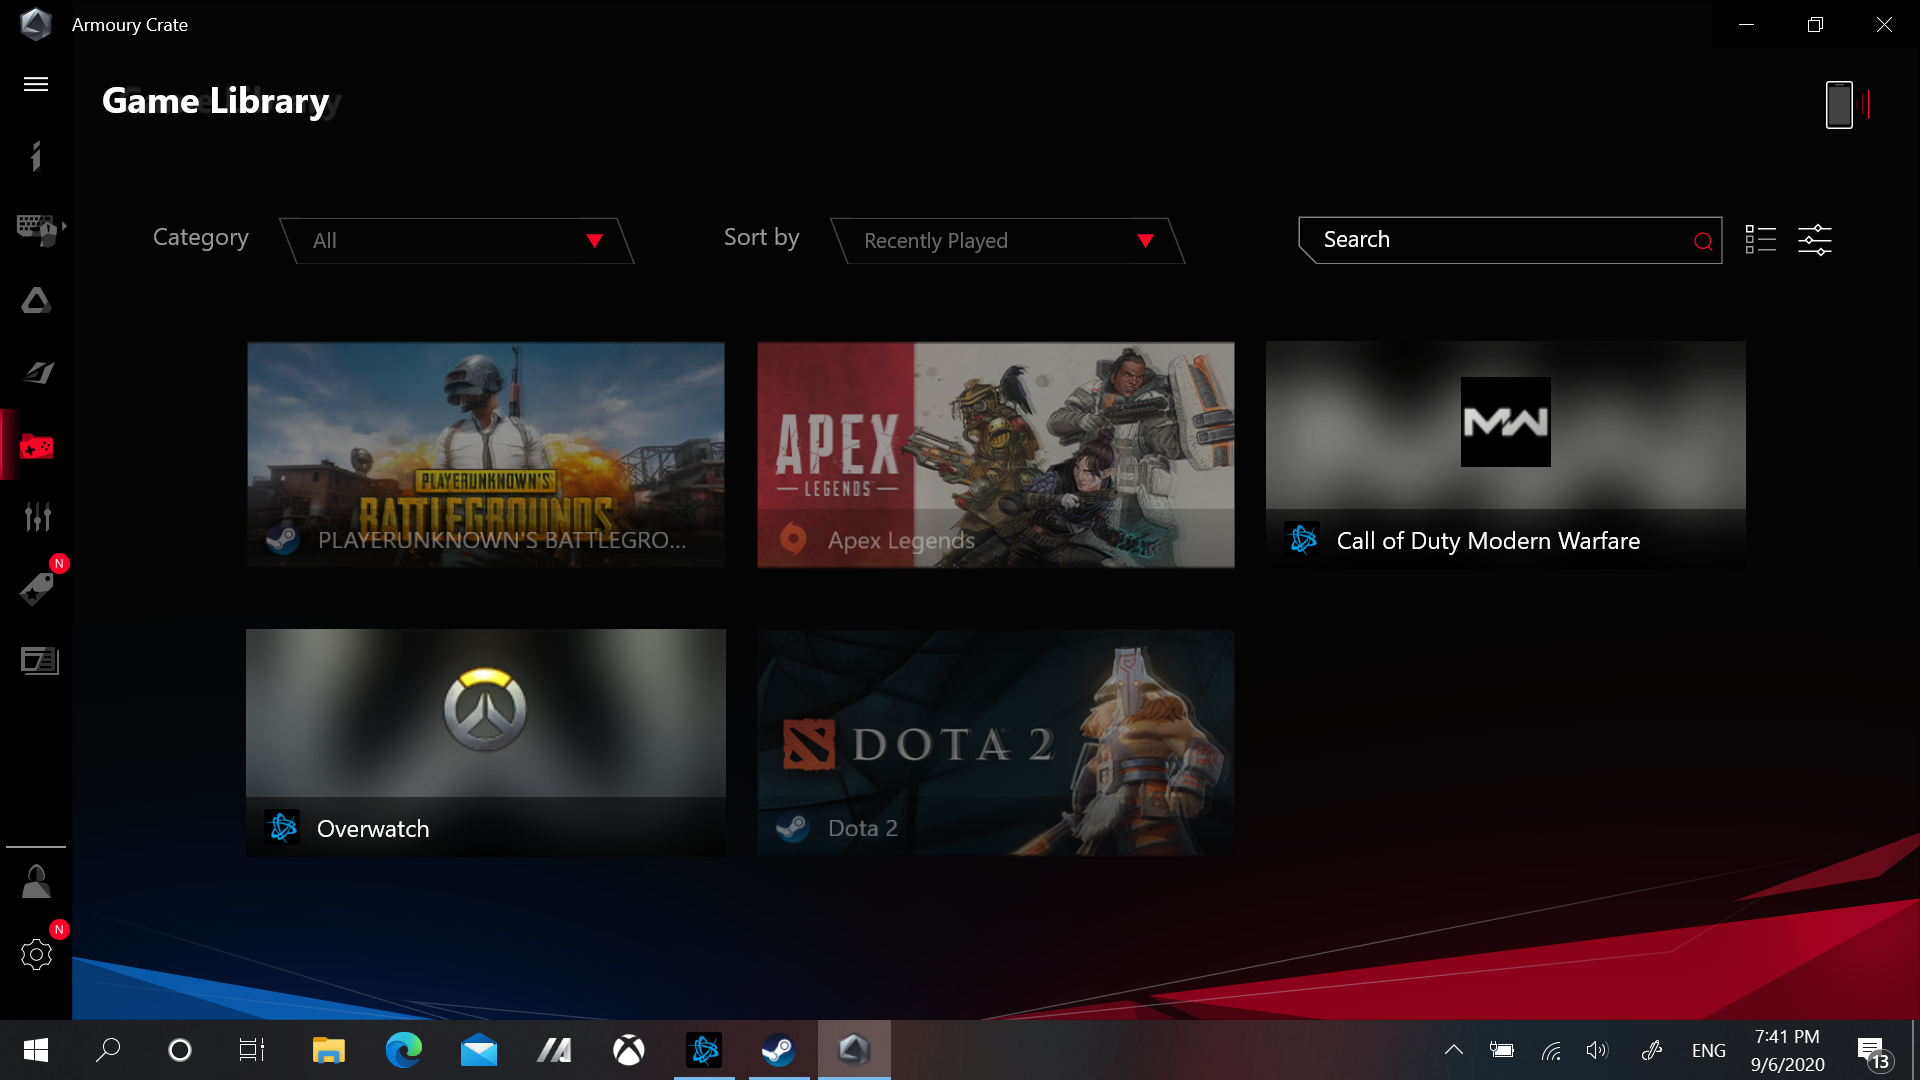Open the User Center profile icon

point(36,882)
